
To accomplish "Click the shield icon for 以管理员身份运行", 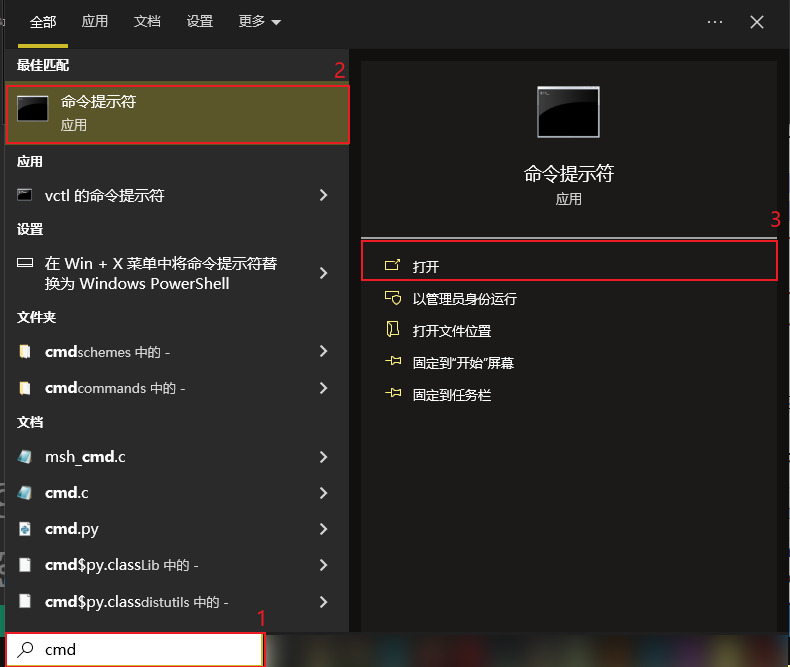I will click(392, 298).
